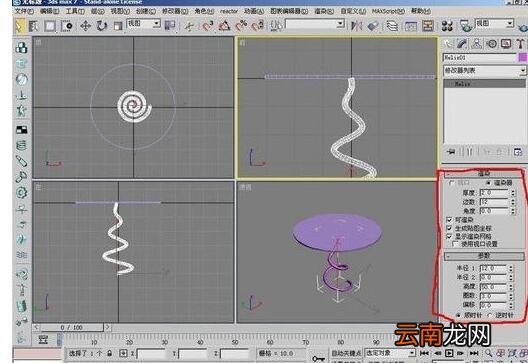
Task: Click the 厚度 thickness input field
Action: [494, 193]
